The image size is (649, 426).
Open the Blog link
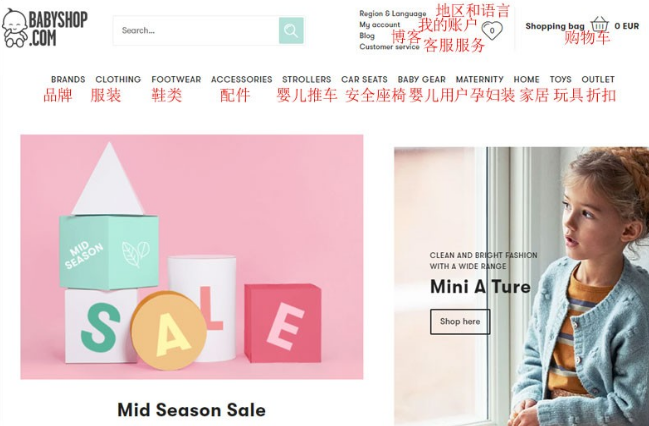(x=367, y=36)
